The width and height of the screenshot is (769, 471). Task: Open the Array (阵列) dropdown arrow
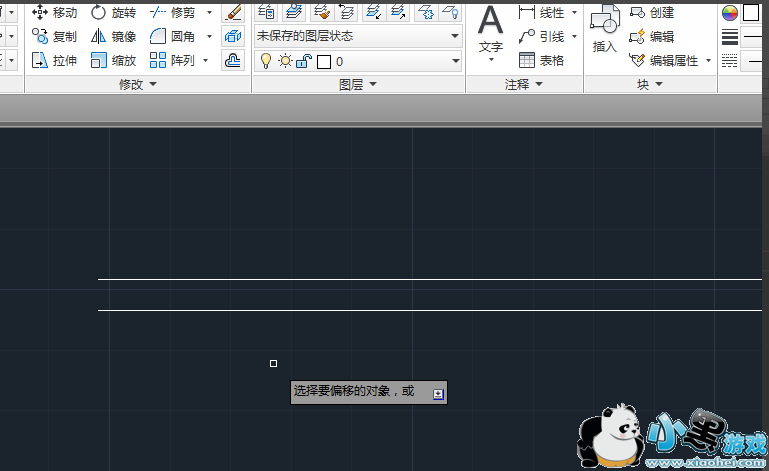pos(206,60)
